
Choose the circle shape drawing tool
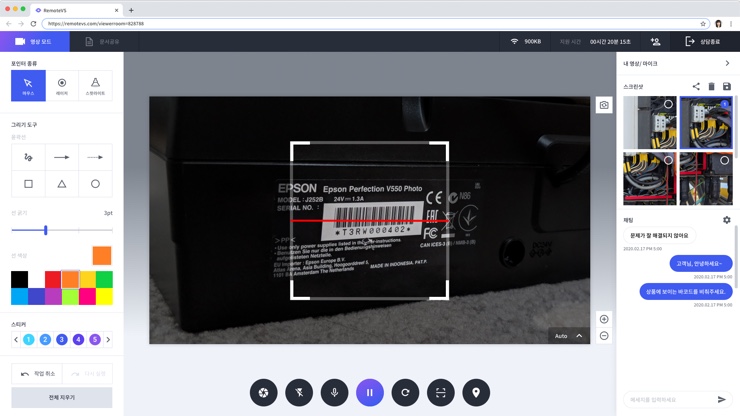[x=95, y=184]
